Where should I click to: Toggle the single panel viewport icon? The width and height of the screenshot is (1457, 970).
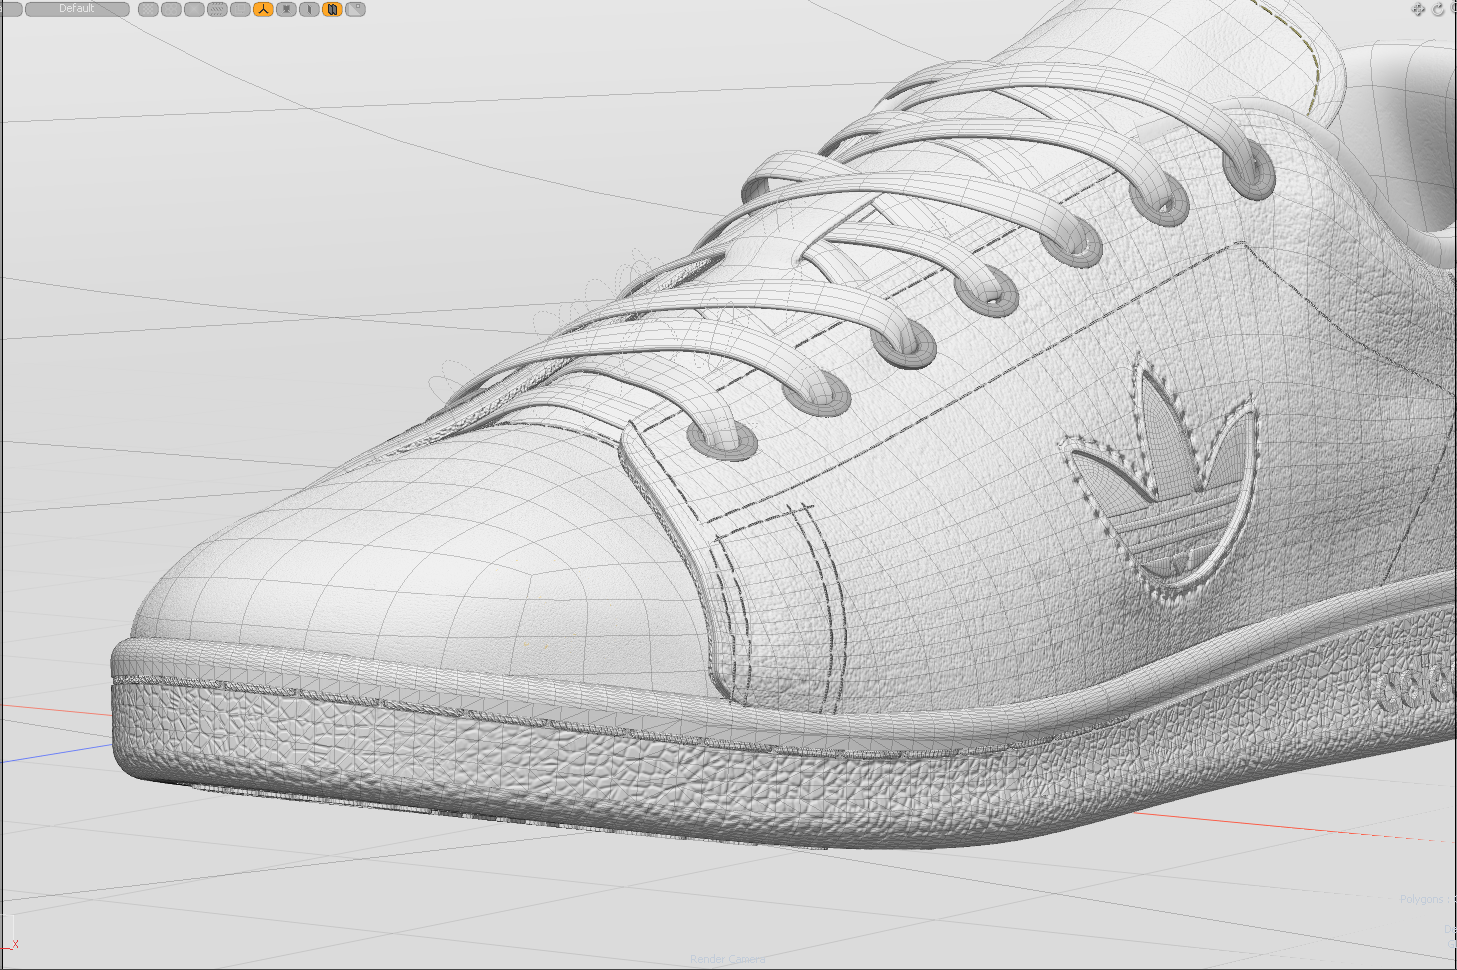(309, 9)
